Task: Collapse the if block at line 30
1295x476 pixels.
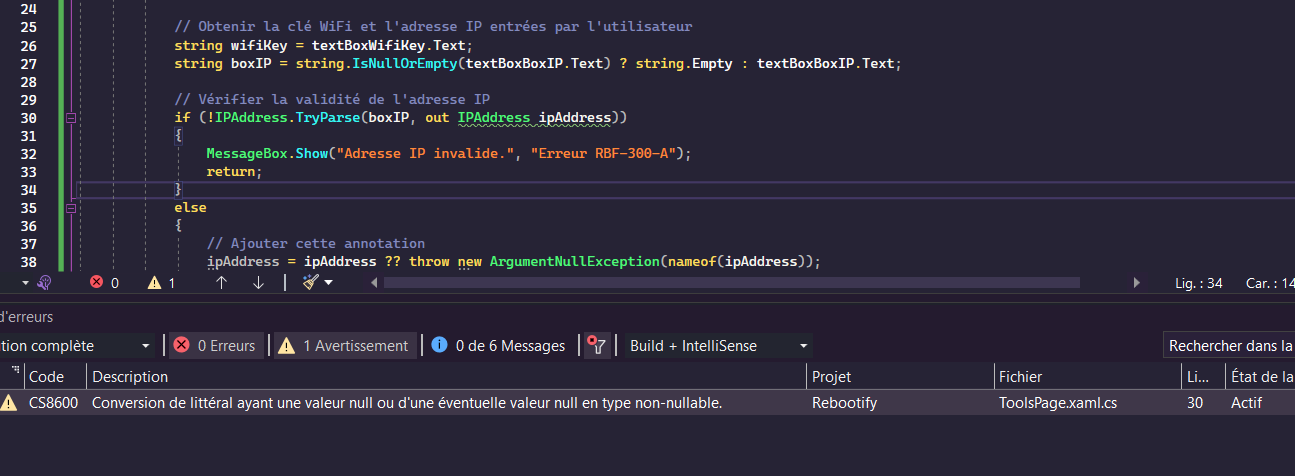Action: pos(70,118)
